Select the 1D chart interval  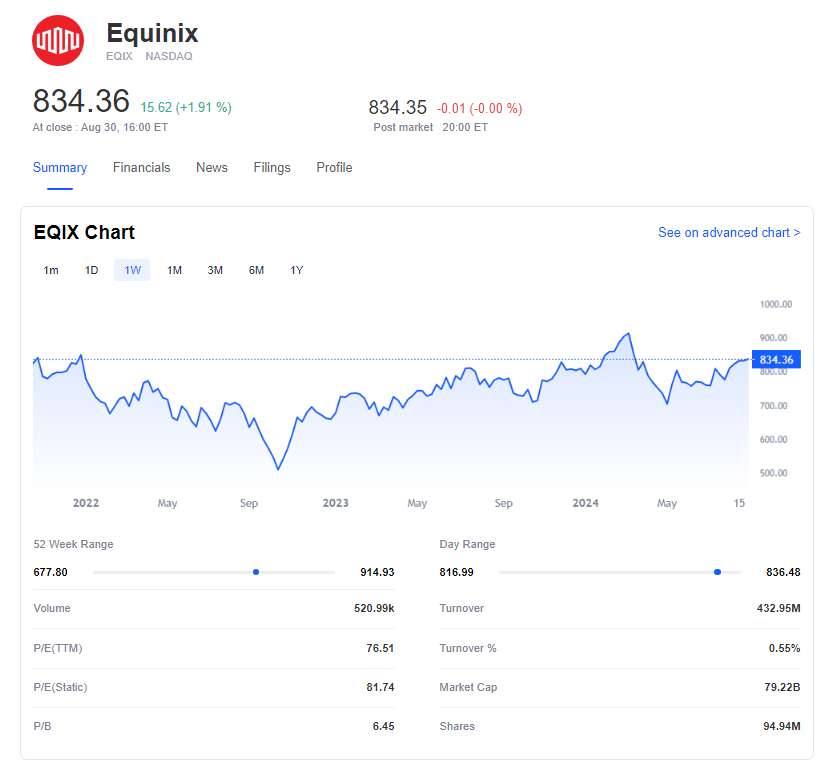point(91,270)
